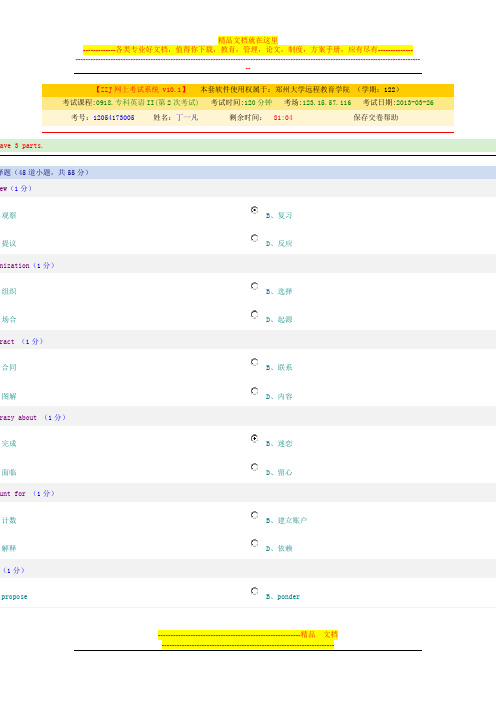The image size is (496, 702).
Task: Click exam number 12054173006
Action: [114, 118]
